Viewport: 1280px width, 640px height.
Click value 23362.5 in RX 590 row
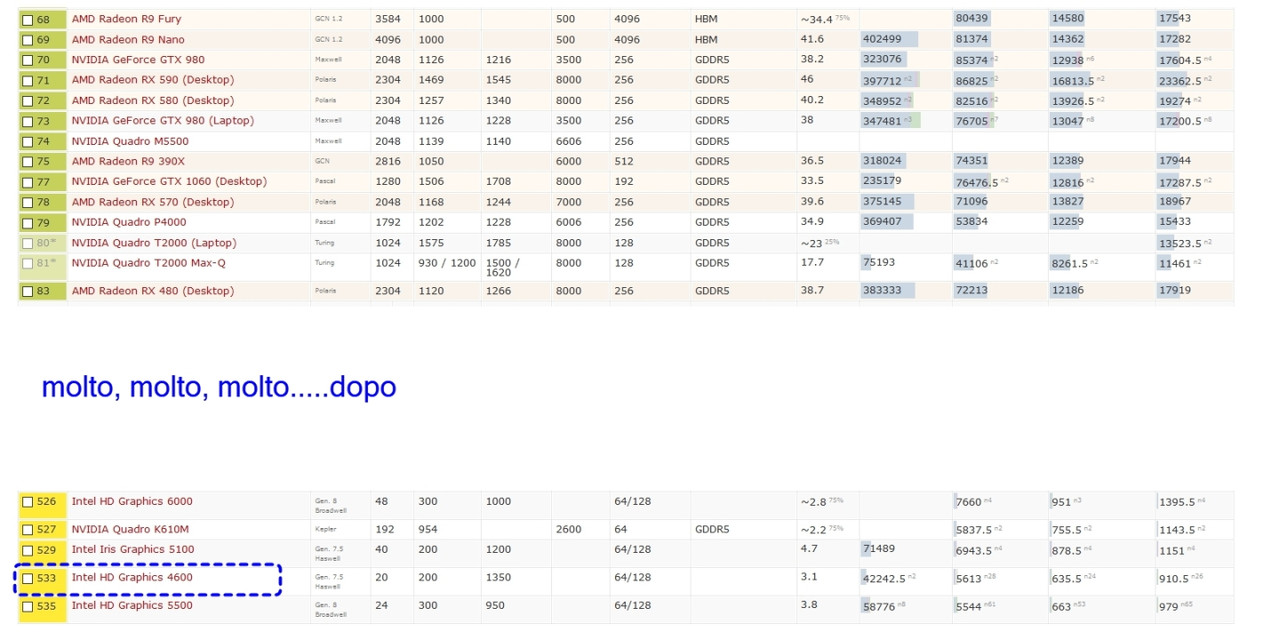pyautogui.click(x=1180, y=80)
